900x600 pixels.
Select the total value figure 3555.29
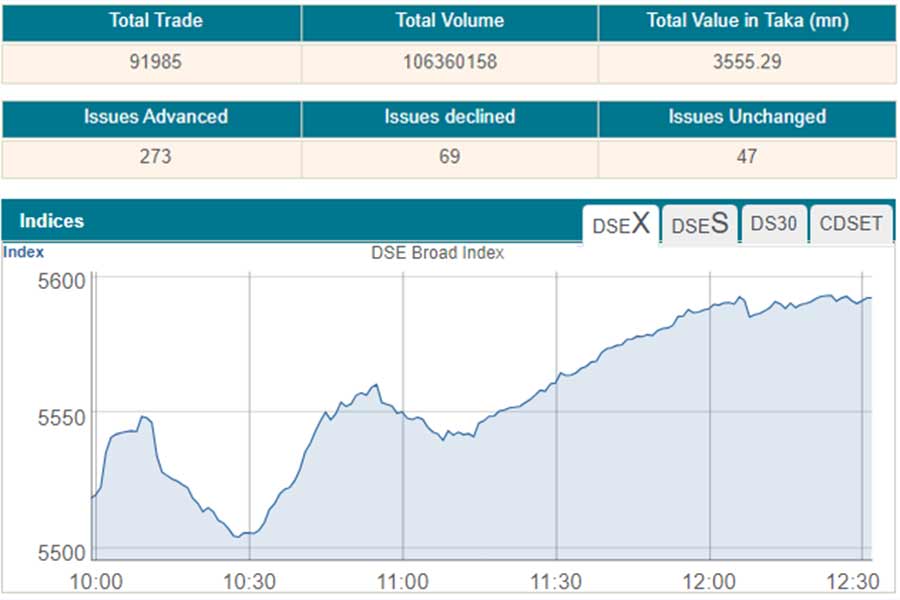[747, 62]
